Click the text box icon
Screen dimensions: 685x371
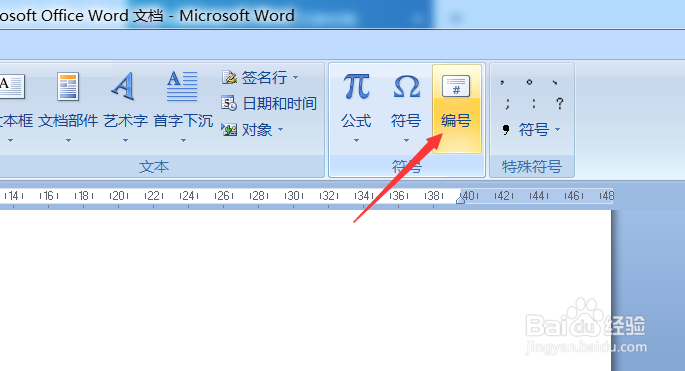pos(11,87)
